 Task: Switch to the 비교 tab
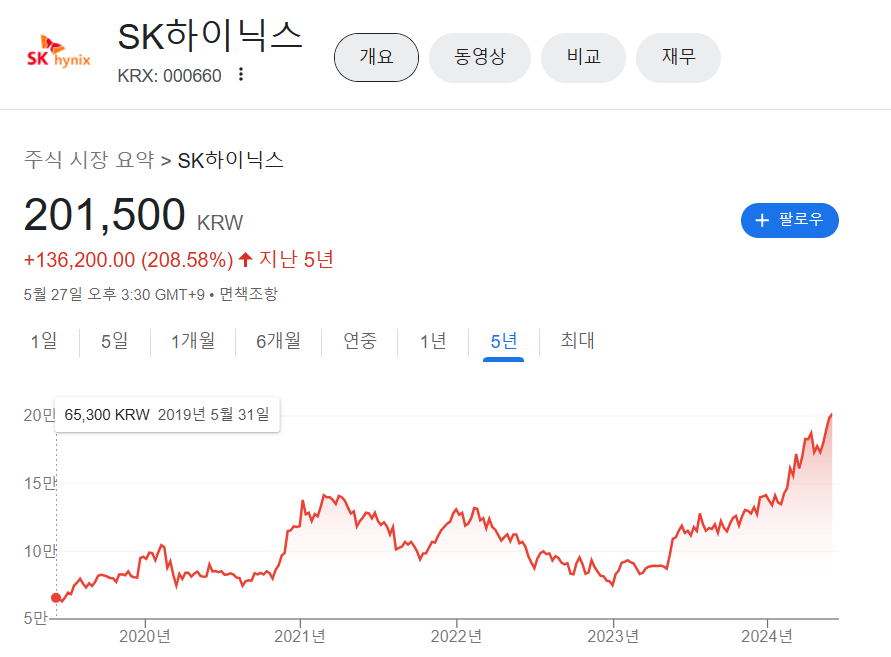pos(583,57)
